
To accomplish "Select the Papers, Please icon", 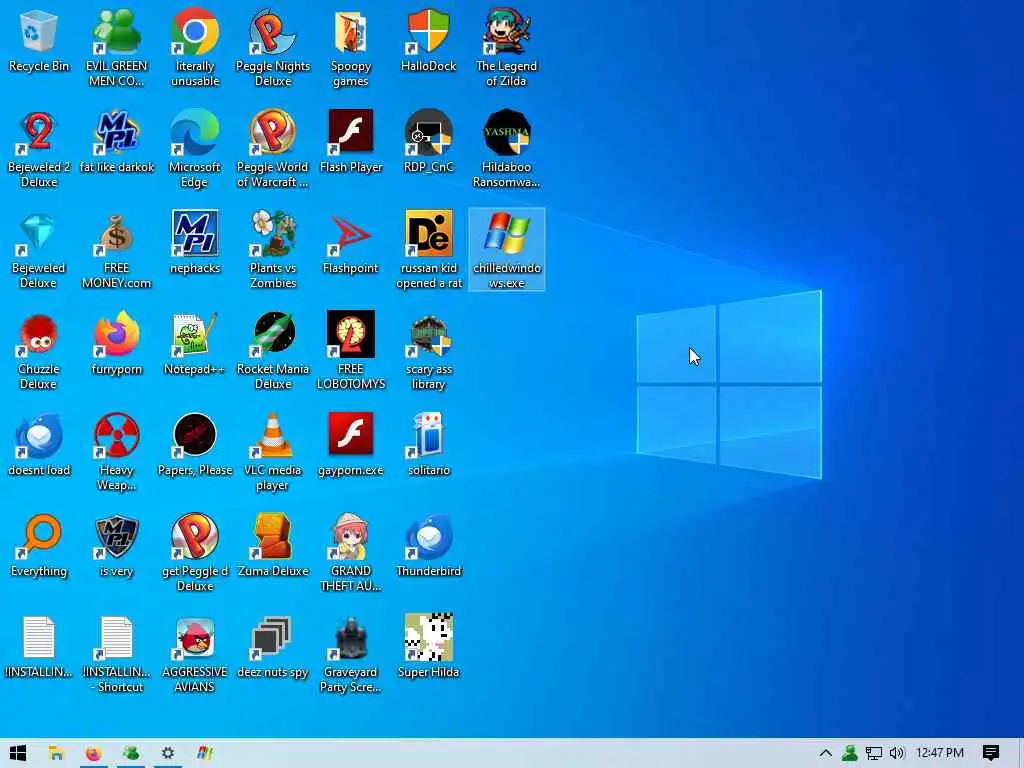I will (x=195, y=444).
